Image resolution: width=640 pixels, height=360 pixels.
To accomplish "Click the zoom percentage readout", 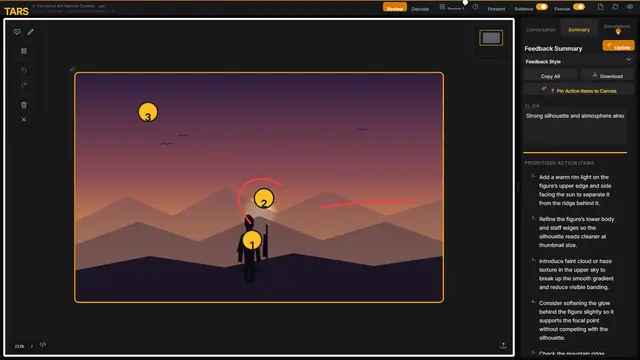I will [x=19, y=346].
